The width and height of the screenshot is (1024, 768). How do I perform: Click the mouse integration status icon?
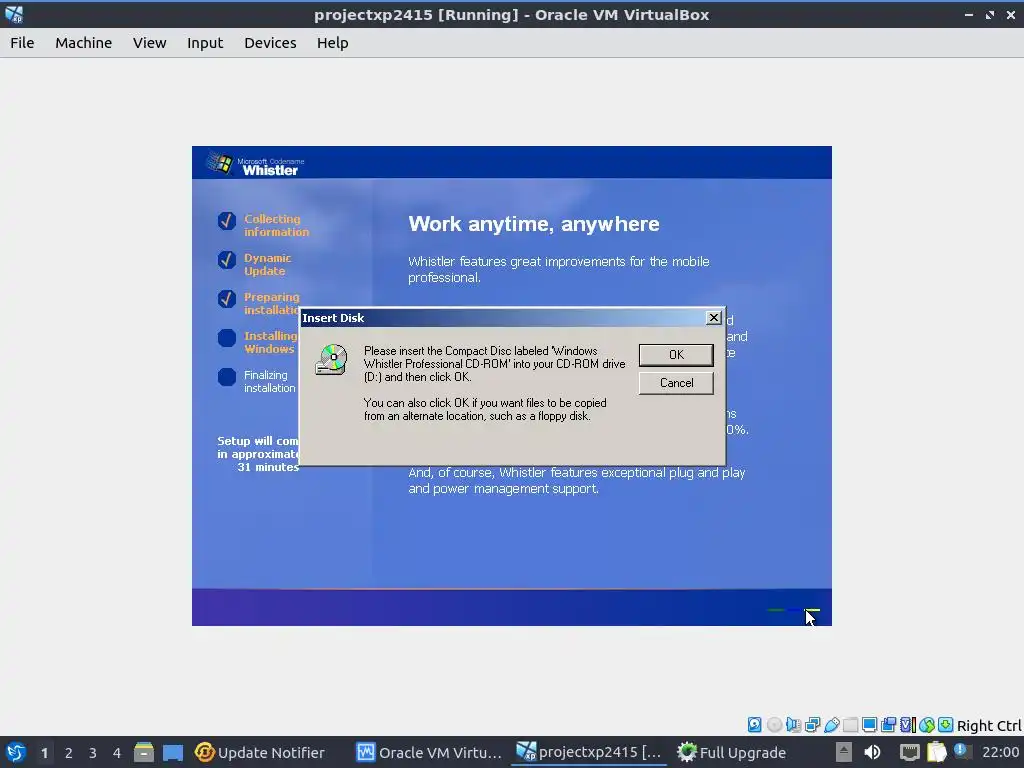[x=927, y=725]
